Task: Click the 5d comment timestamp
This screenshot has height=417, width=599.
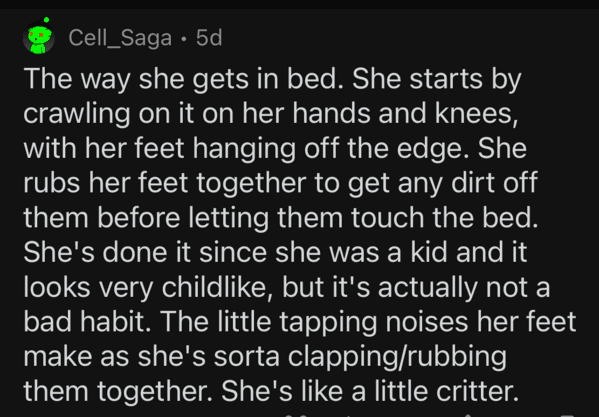Action: pos(209,38)
